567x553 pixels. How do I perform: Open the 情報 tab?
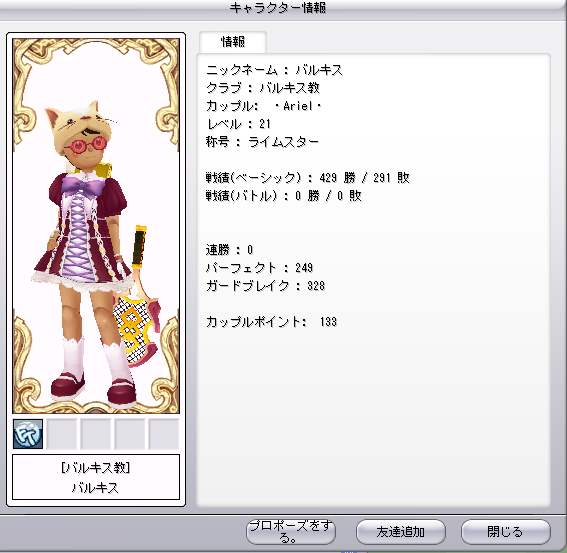233,42
